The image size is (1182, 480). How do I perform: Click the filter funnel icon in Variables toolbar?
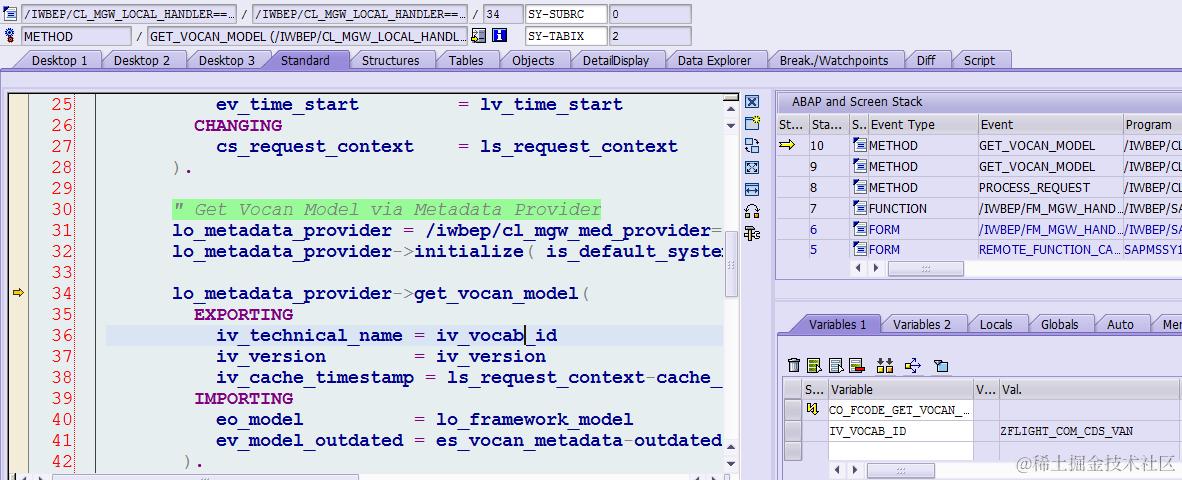click(x=941, y=365)
